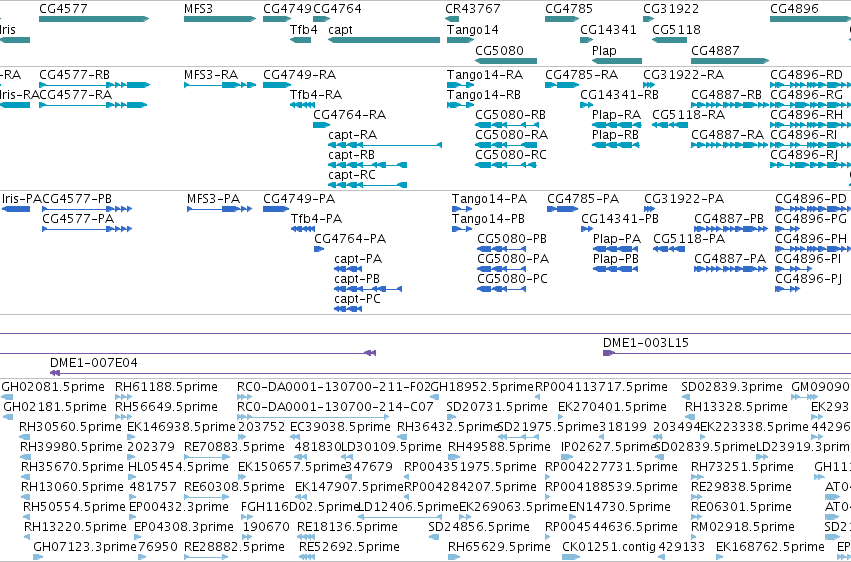The width and height of the screenshot is (851, 562).
Task: Select the CG5080 gene bar
Action: (506, 61)
